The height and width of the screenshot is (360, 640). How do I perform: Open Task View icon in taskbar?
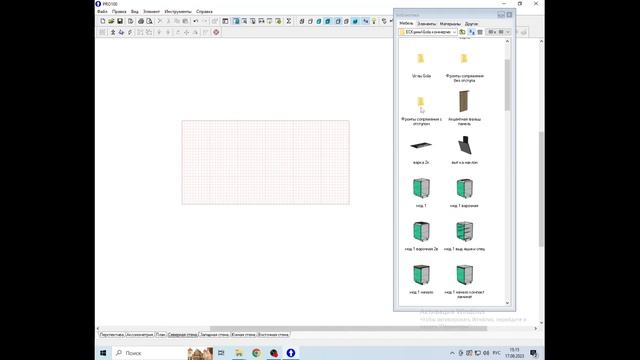[221, 353]
